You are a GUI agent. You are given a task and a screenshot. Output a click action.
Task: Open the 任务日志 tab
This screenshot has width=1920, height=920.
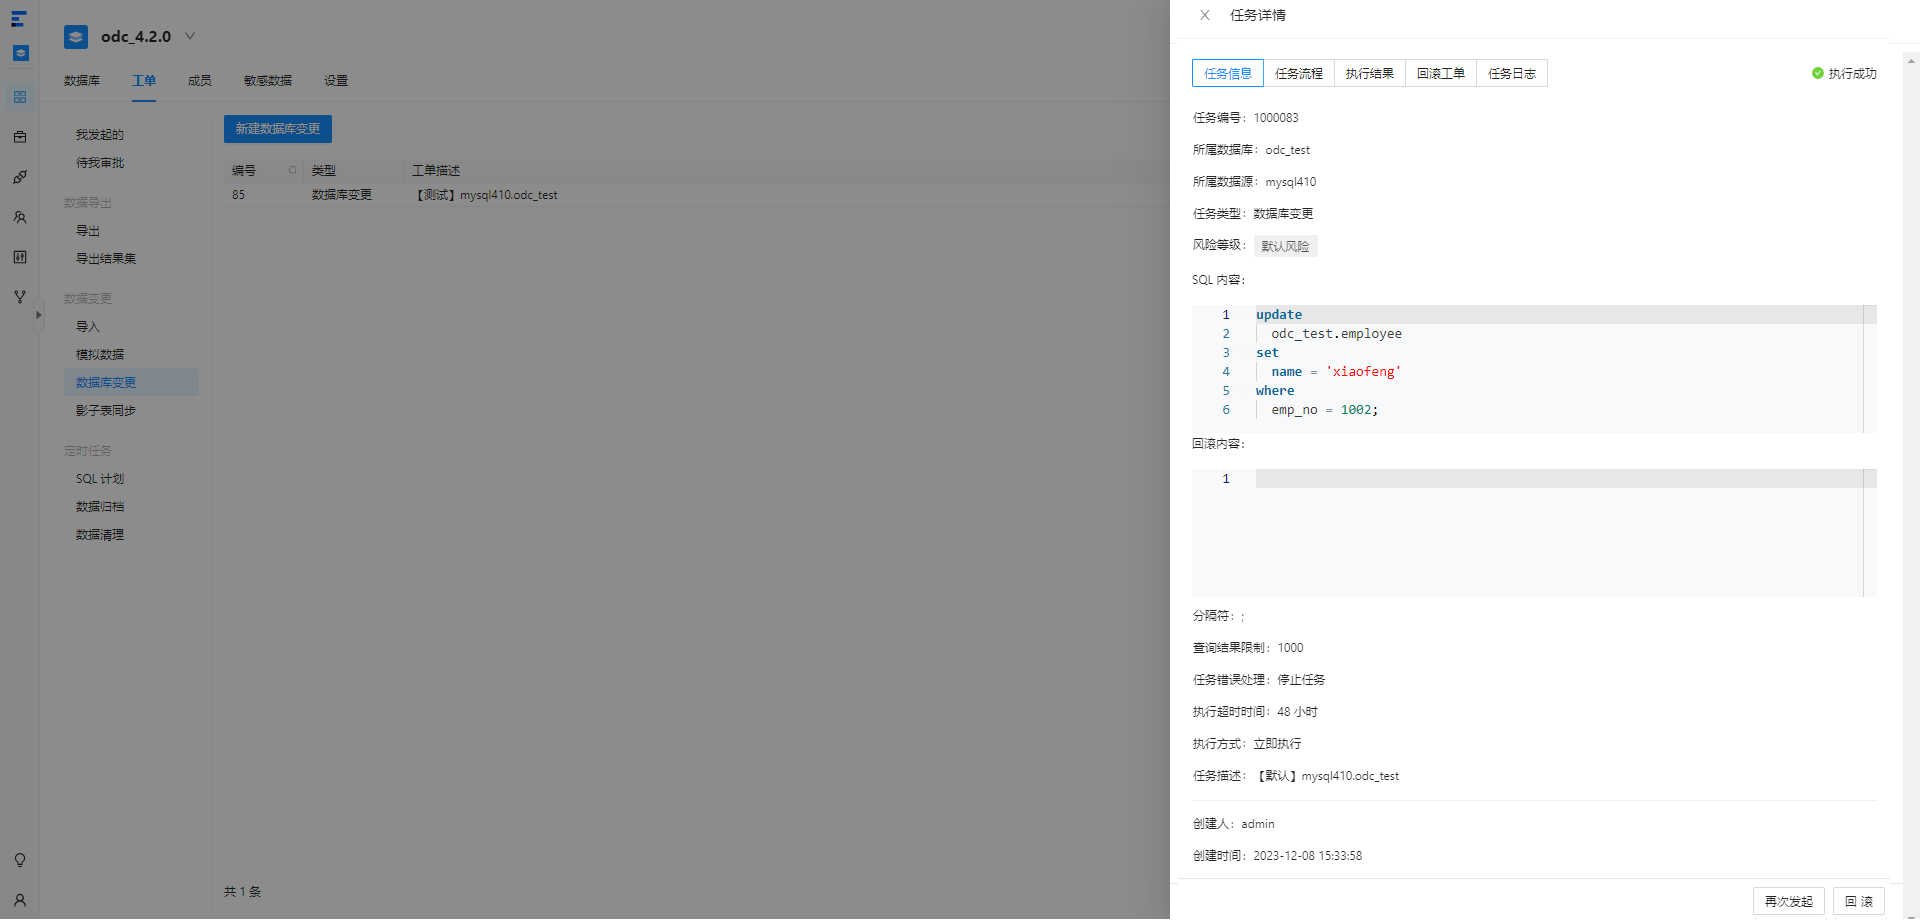tap(1512, 73)
